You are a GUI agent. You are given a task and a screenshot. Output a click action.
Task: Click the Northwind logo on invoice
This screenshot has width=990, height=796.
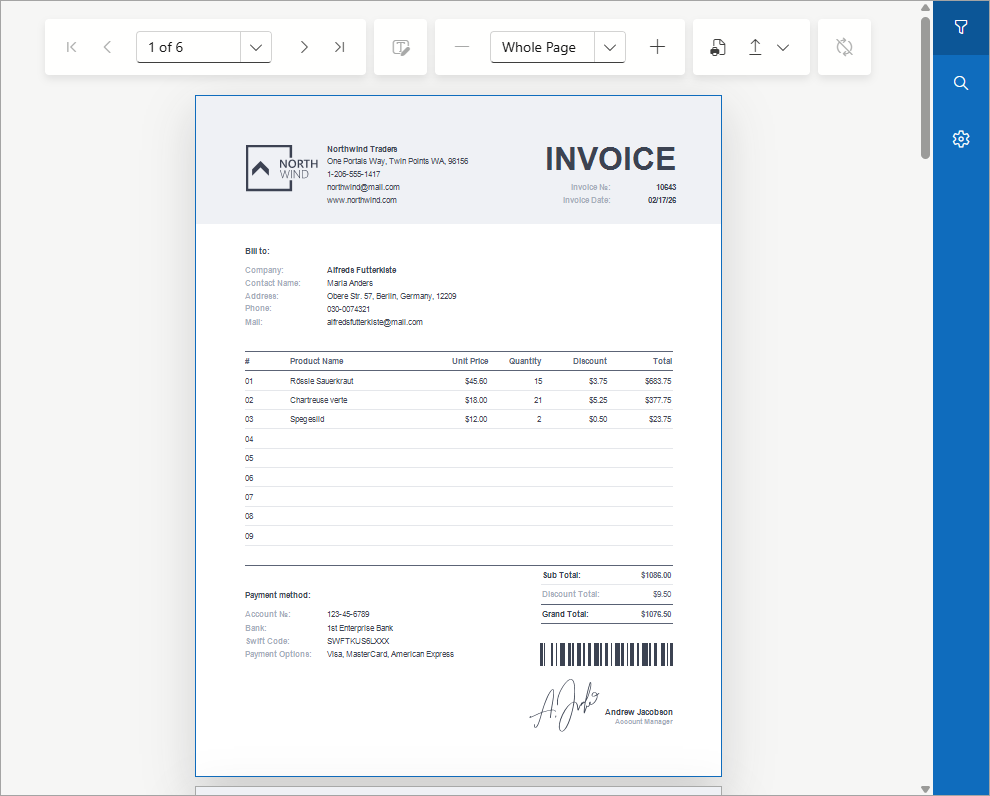(282, 168)
